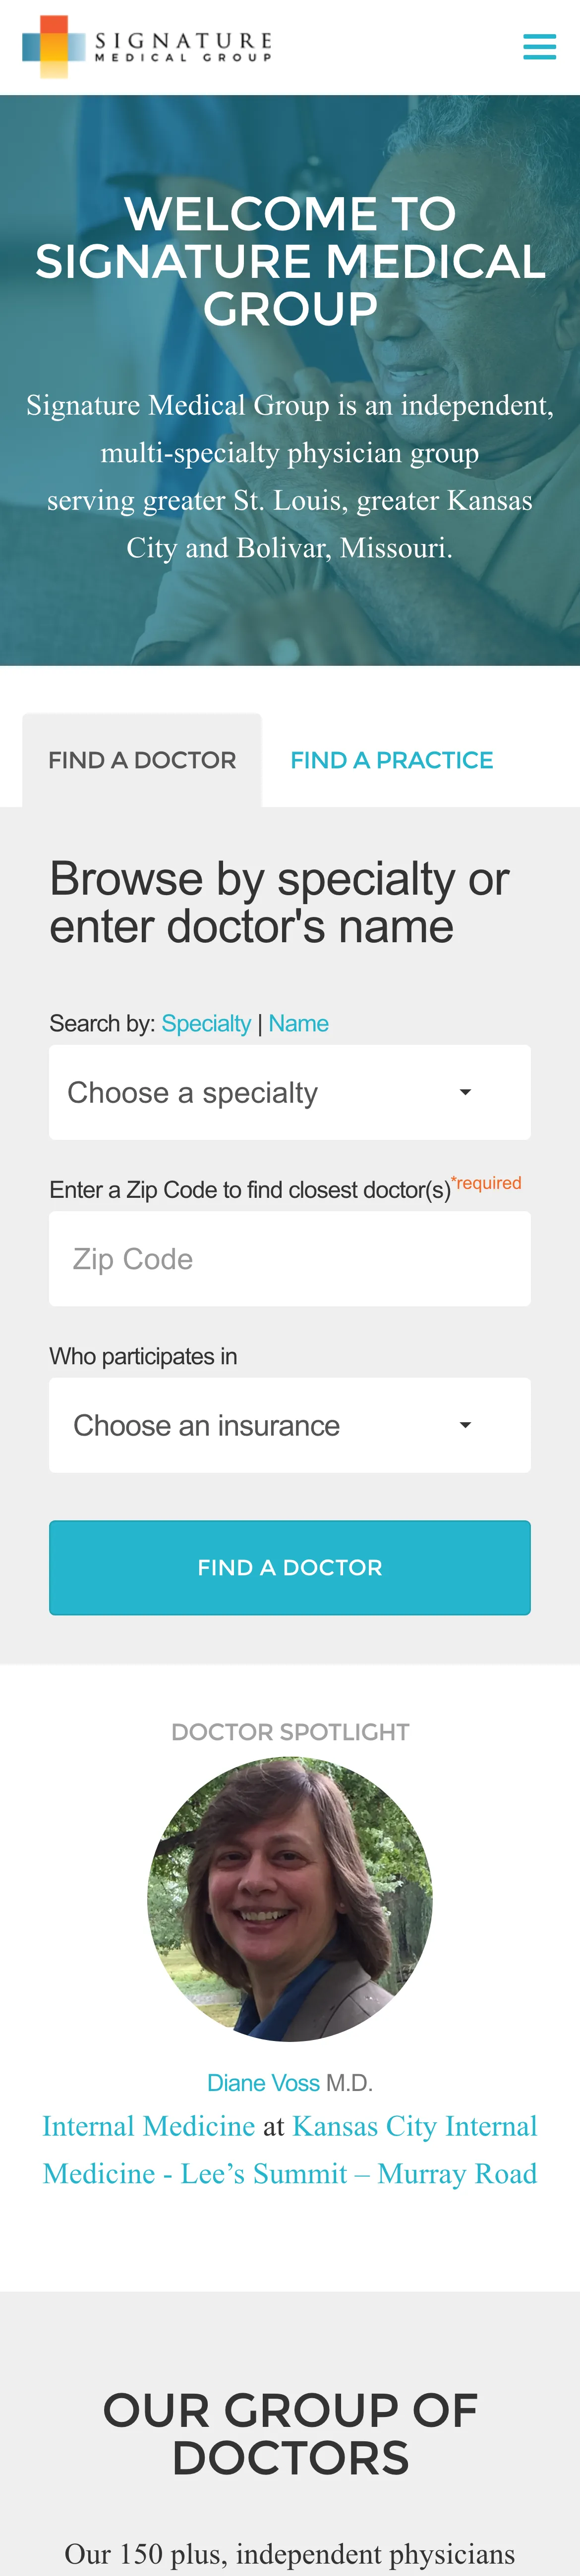The image size is (580, 2576).
Task: Open the hamburger menu icon
Action: coord(539,47)
